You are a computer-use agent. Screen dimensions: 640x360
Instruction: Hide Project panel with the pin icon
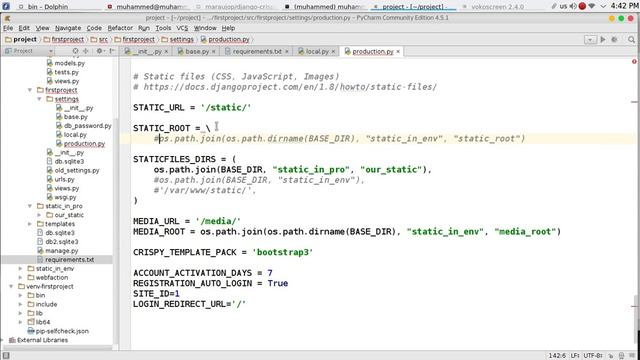click(112, 51)
